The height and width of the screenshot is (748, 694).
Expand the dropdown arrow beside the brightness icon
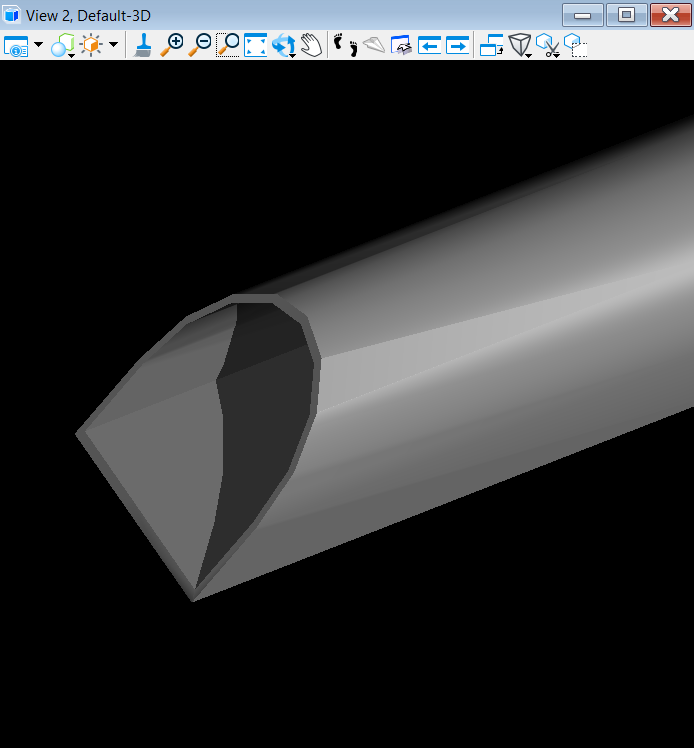(113, 45)
